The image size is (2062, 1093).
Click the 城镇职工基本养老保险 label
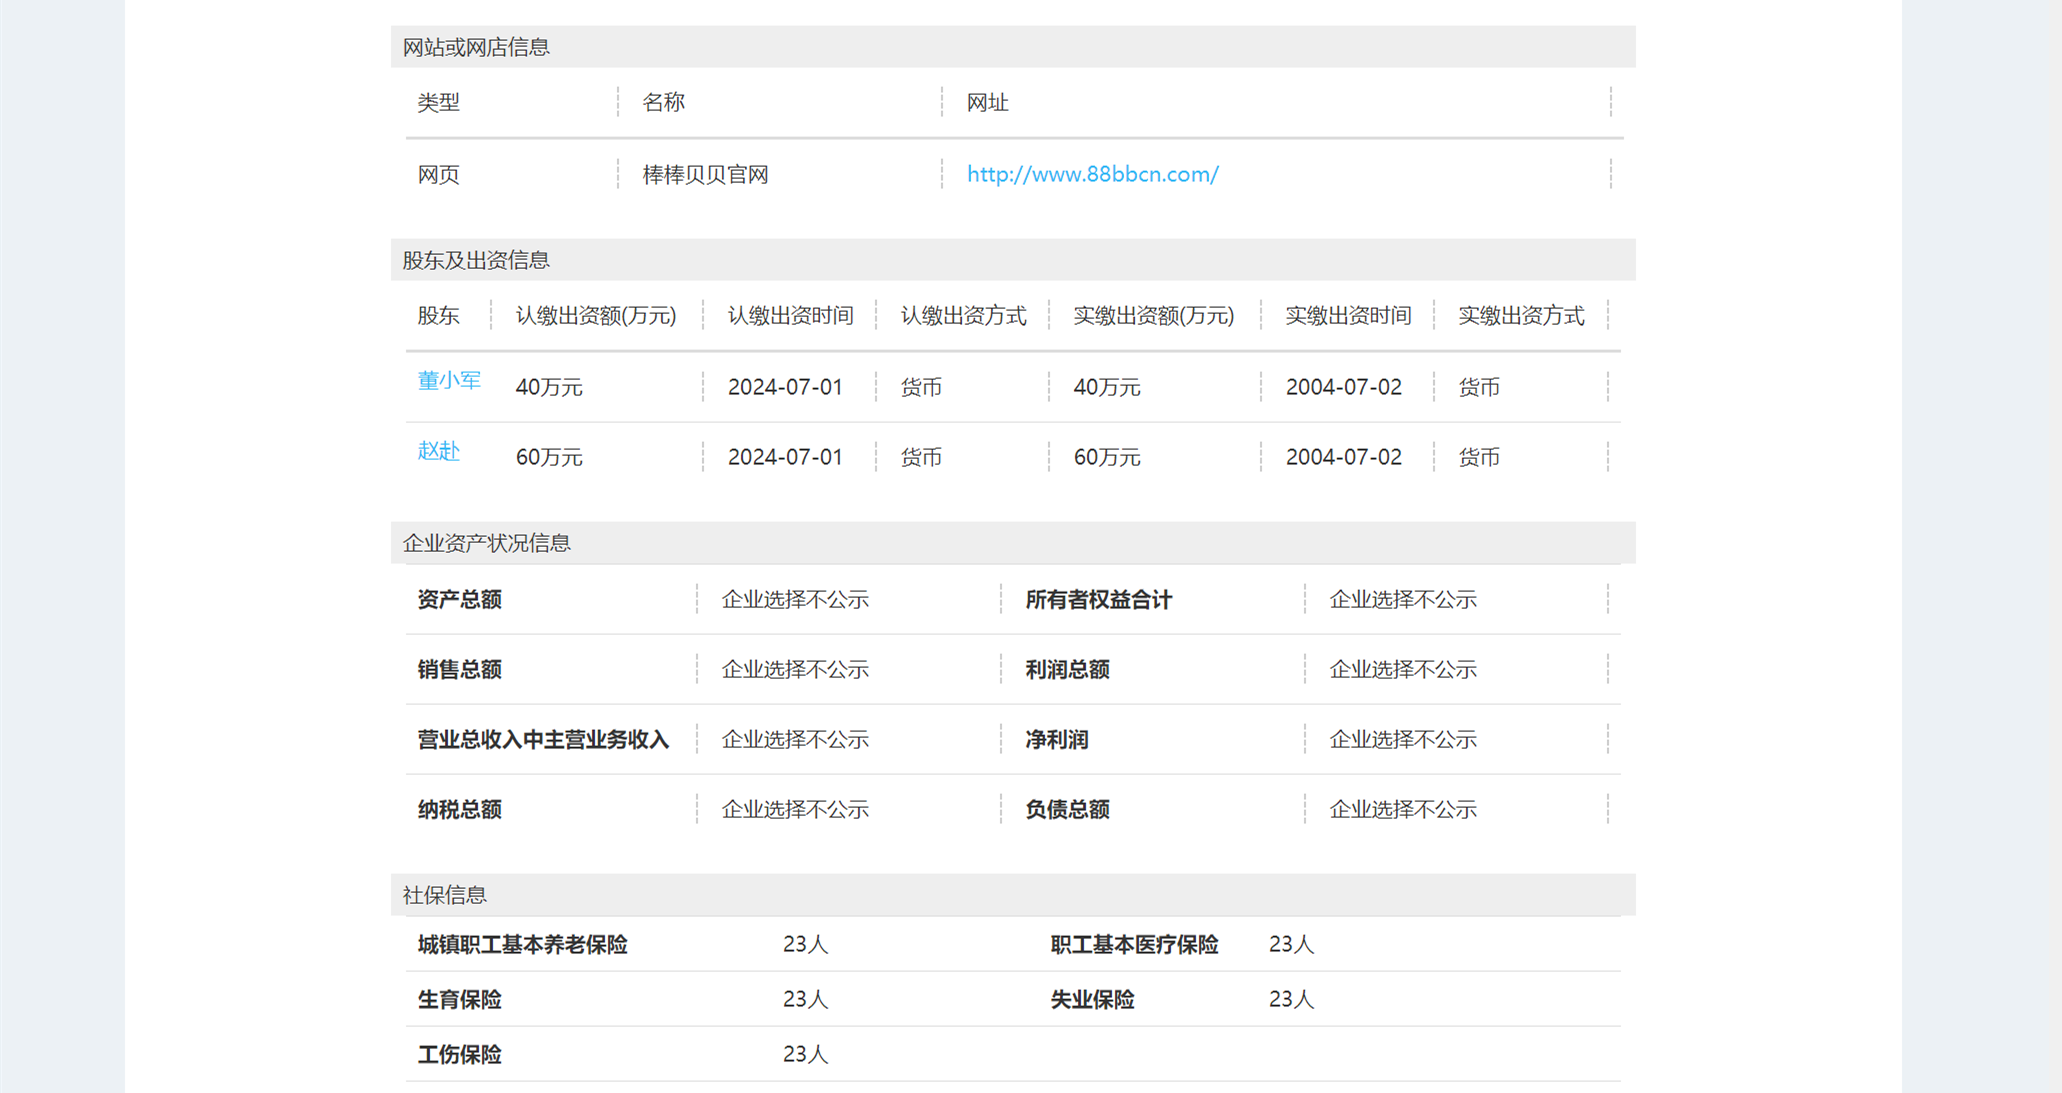click(522, 945)
